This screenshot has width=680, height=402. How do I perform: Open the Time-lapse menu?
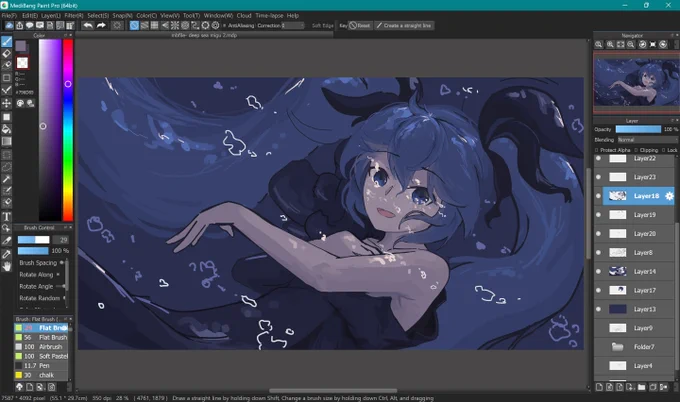(269, 15)
